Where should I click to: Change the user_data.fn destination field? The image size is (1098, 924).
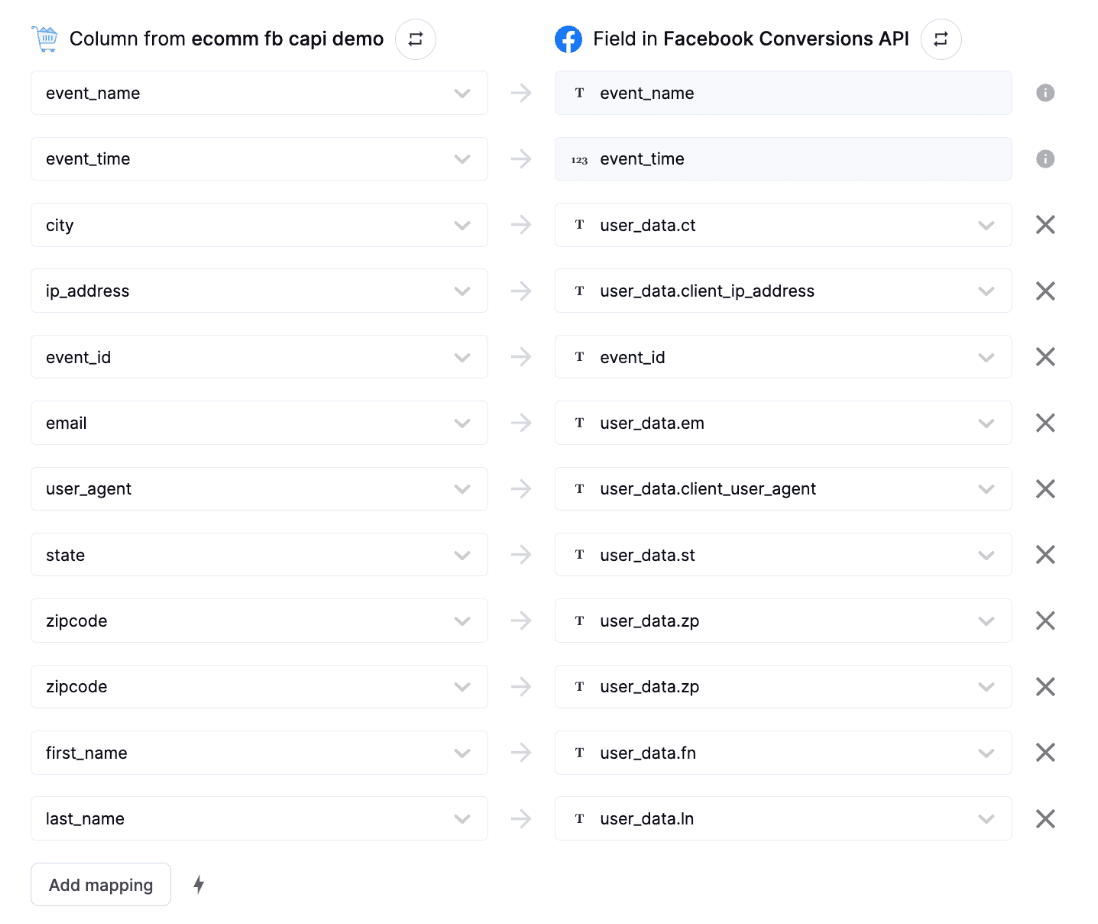coord(783,753)
